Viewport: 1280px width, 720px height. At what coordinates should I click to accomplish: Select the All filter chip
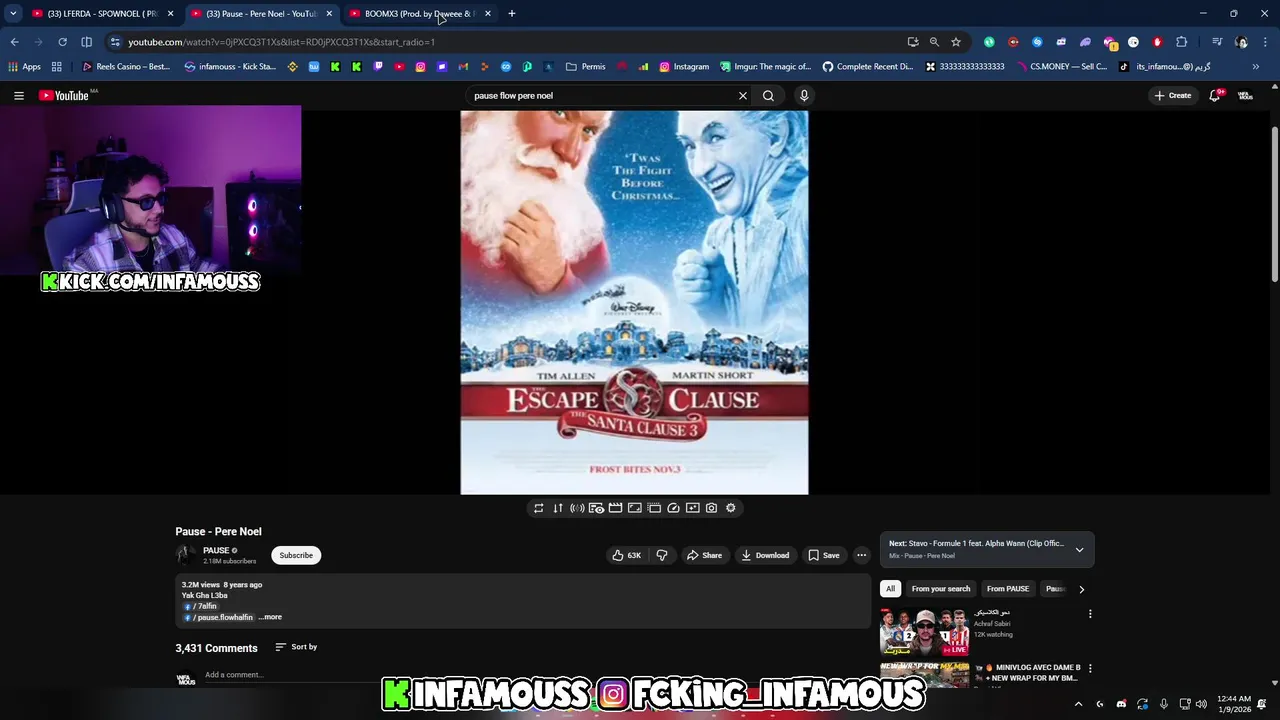pos(890,589)
